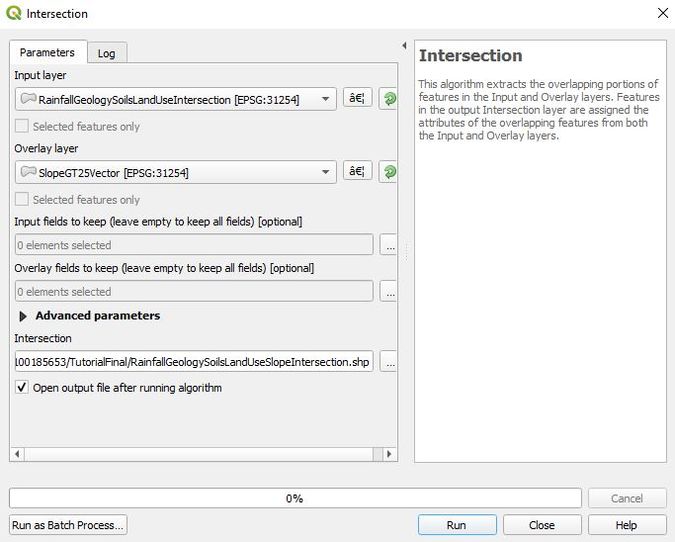This screenshot has width=675, height=542.
Task: Browse for Intersection output file location
Action: (x=389, y=363)
